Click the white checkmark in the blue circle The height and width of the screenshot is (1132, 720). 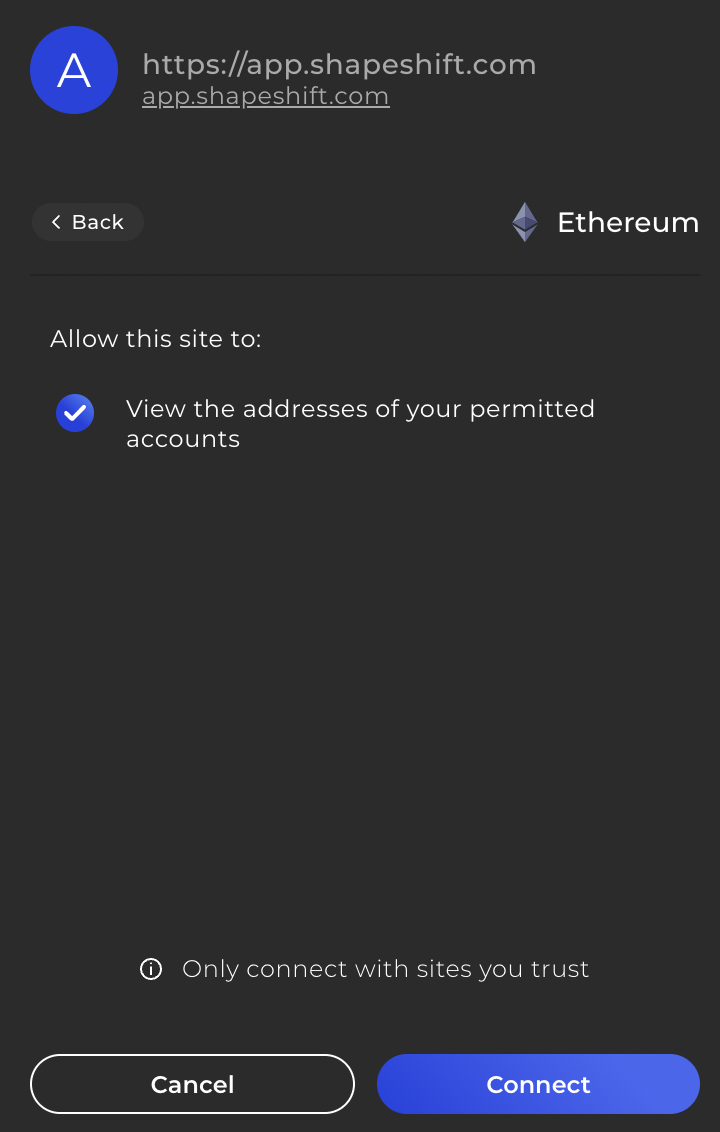click(75, 413)
